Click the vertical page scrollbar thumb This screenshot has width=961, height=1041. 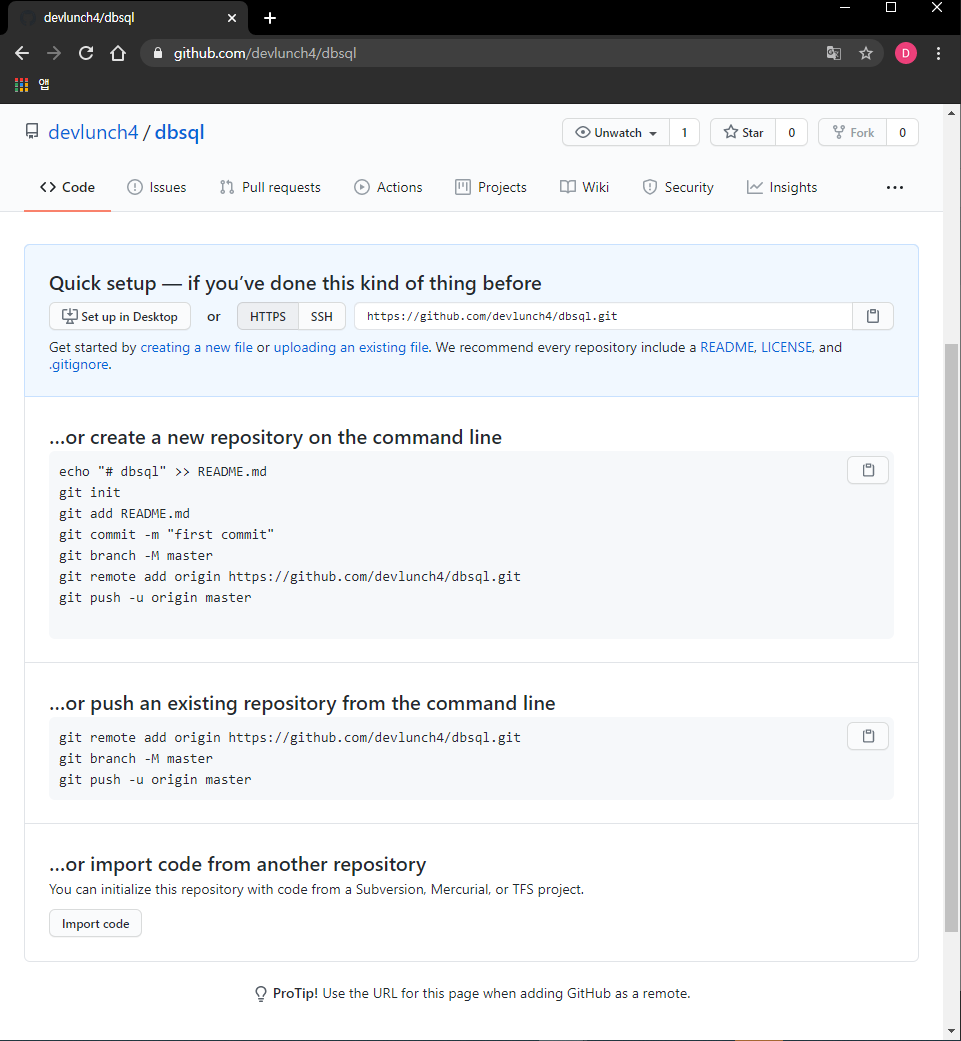click(x=952, y=637)
